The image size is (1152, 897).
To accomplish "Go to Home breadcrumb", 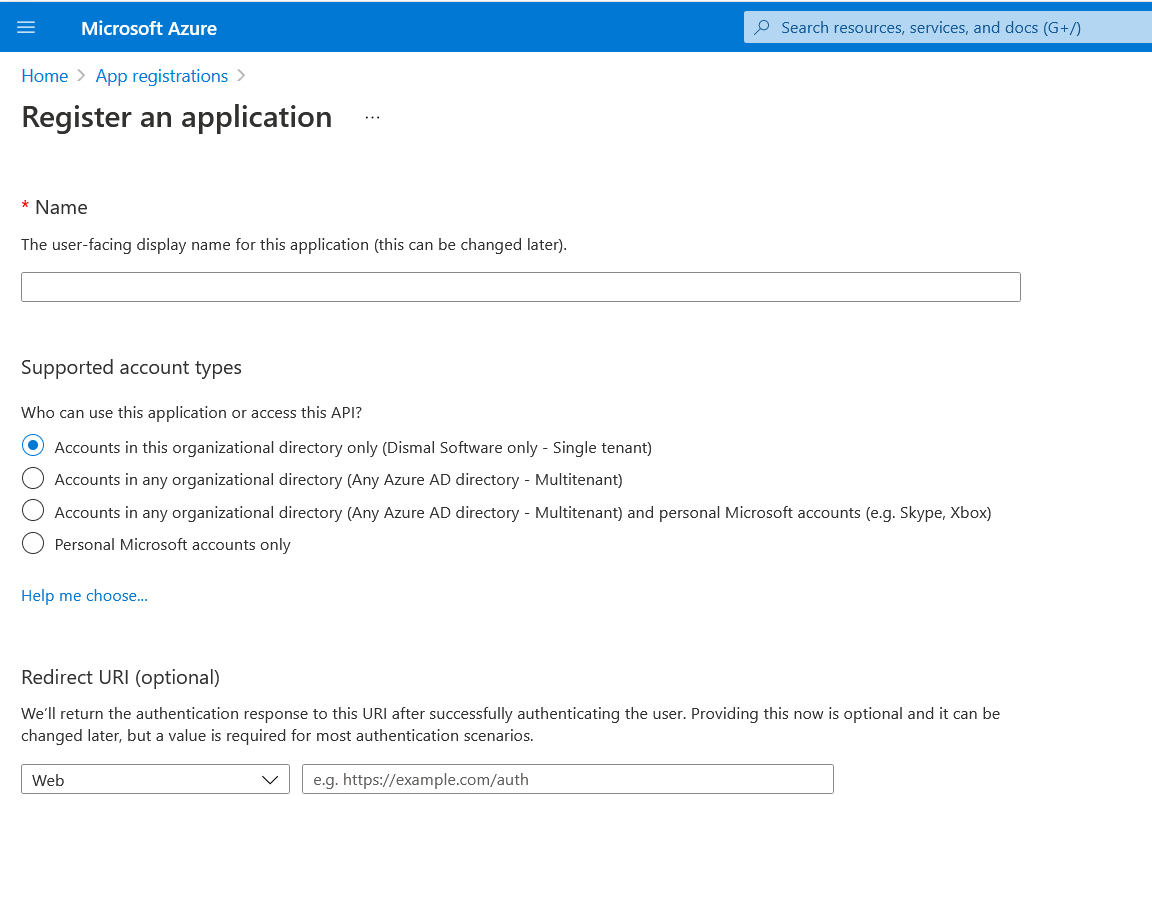I will 45,76.
